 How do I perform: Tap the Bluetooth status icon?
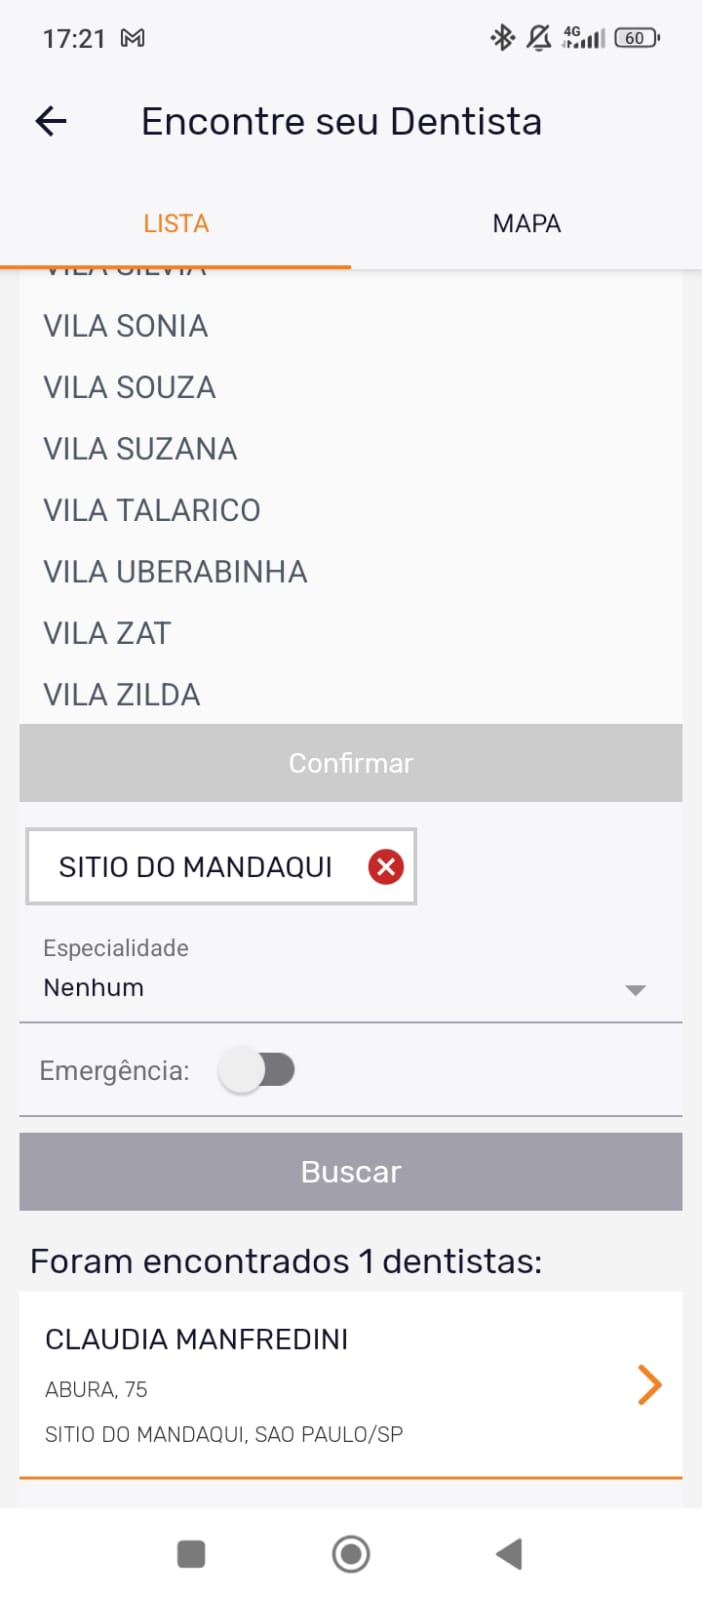501,38
